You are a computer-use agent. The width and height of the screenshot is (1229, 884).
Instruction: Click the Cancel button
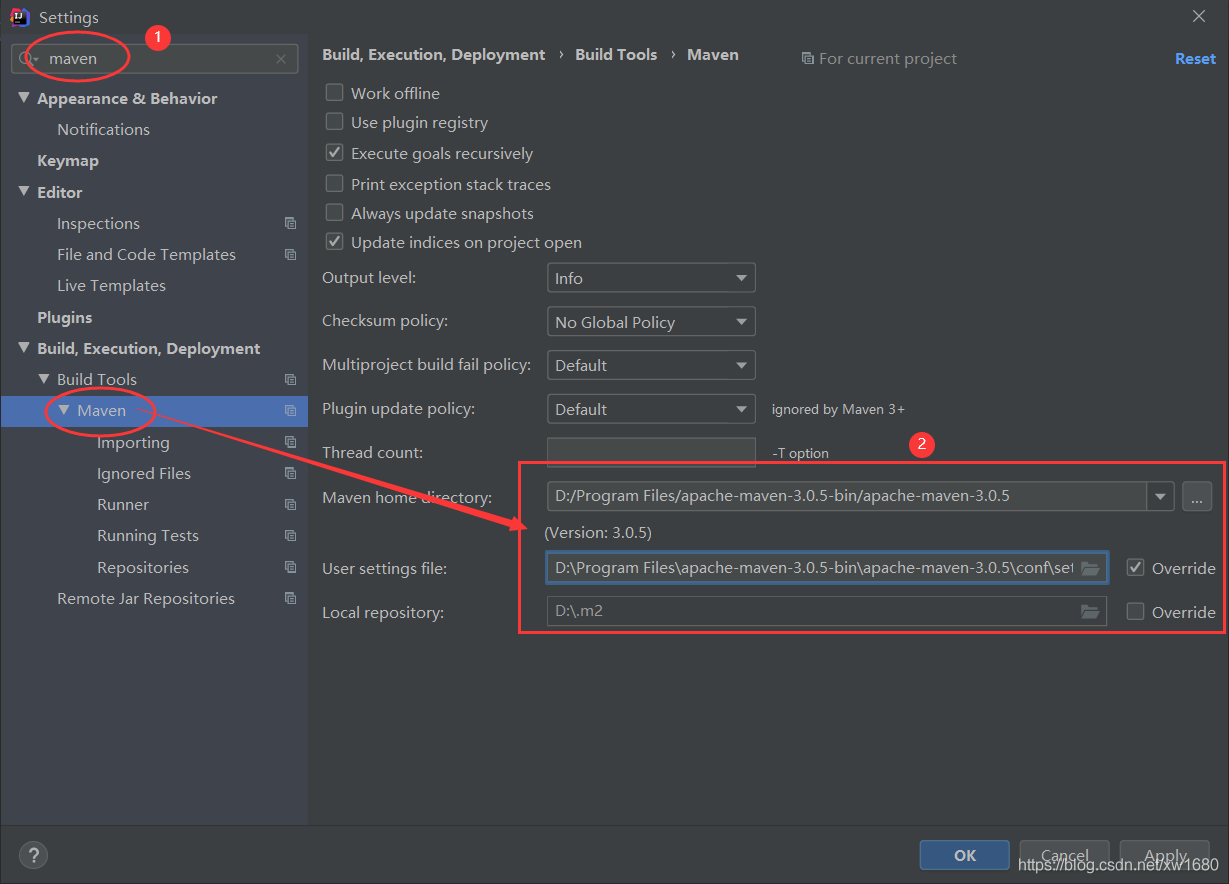[1064, 855]
